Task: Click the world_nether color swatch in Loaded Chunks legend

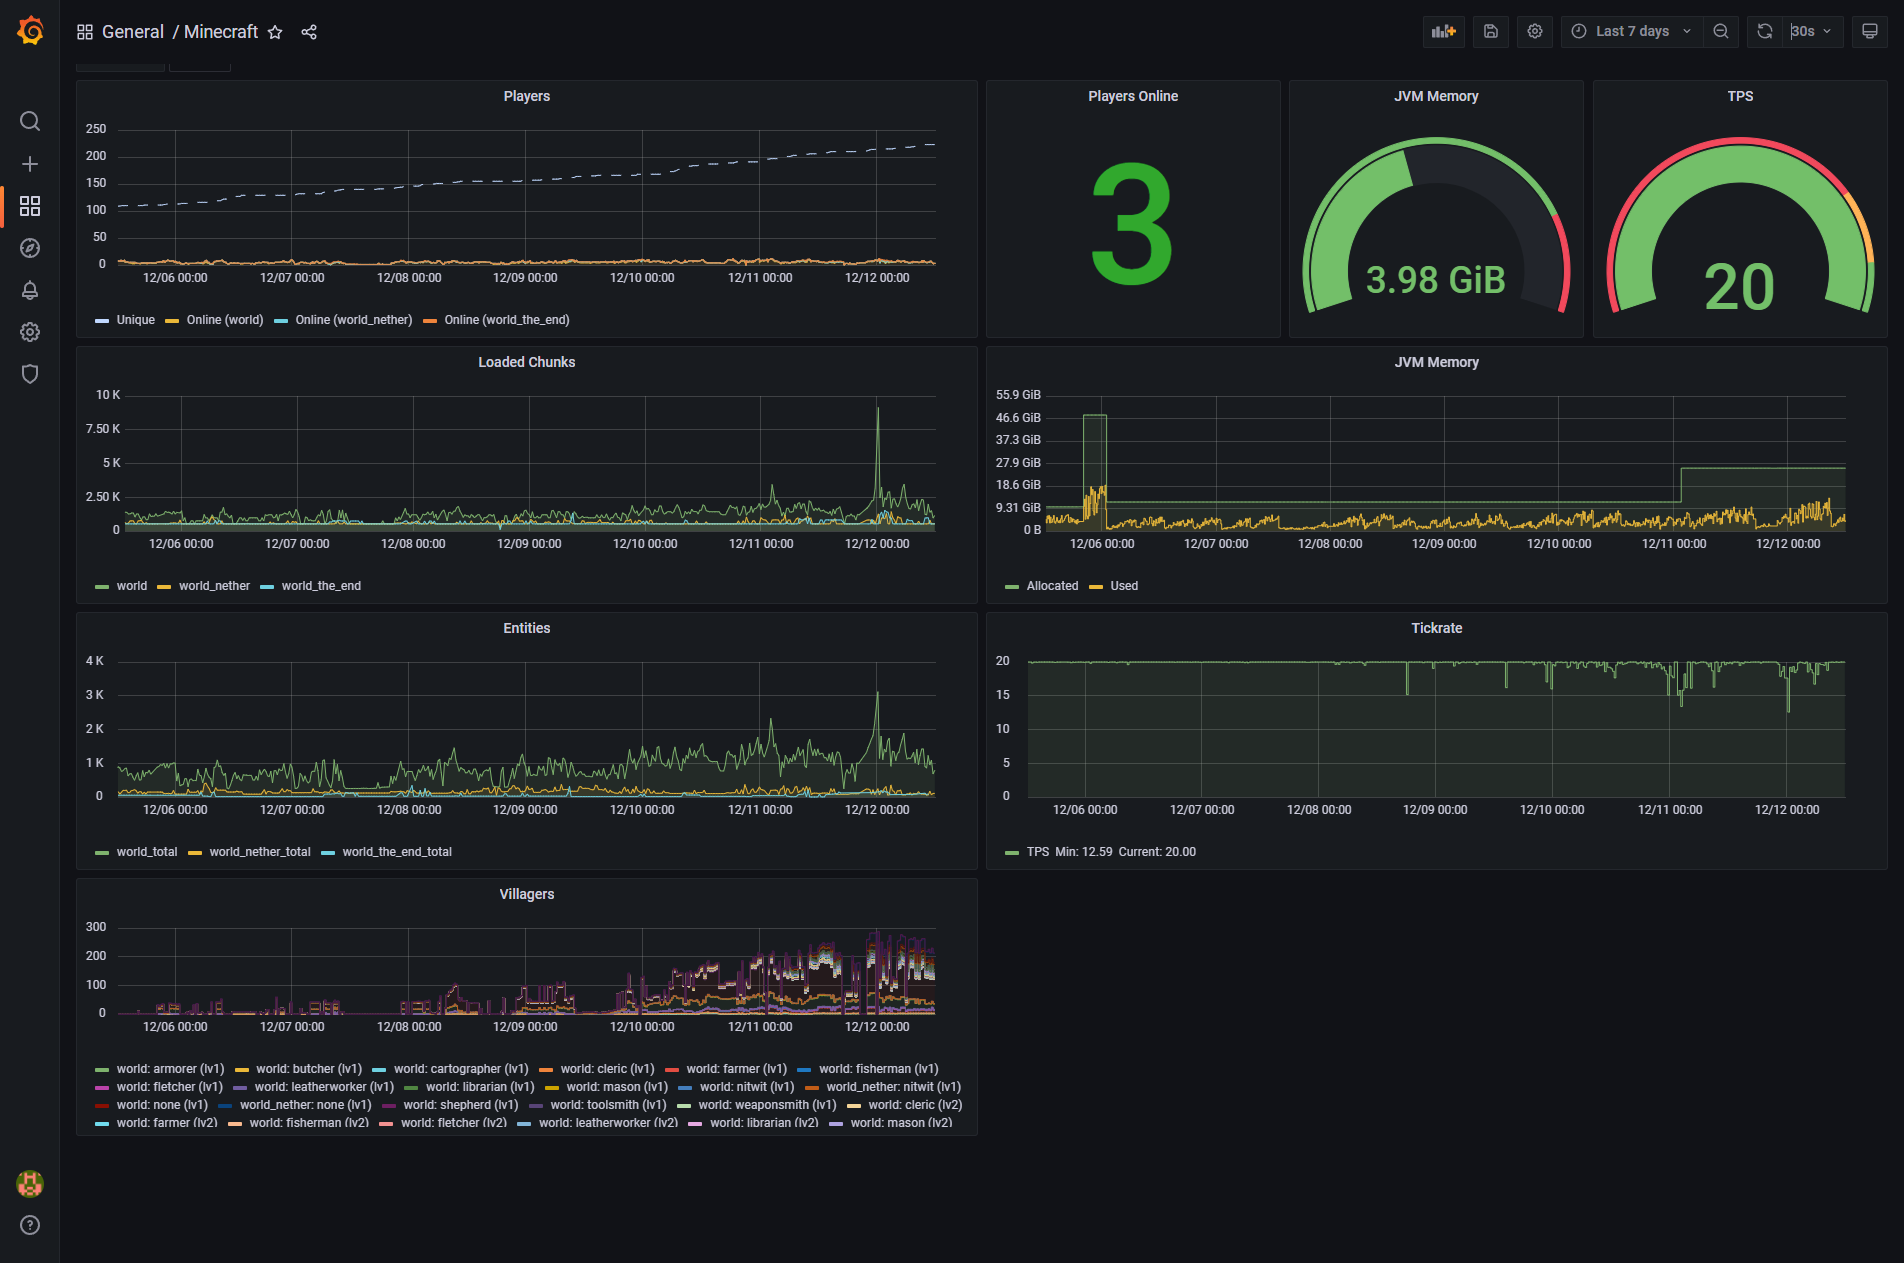Action: point(164,587)
